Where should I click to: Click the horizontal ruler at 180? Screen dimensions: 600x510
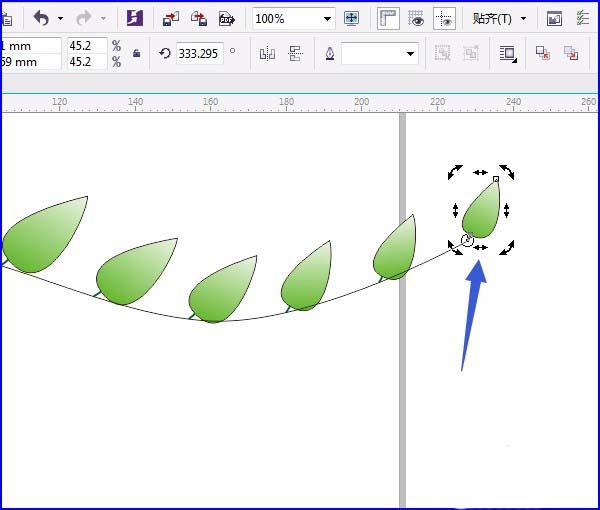coord(287,102)
